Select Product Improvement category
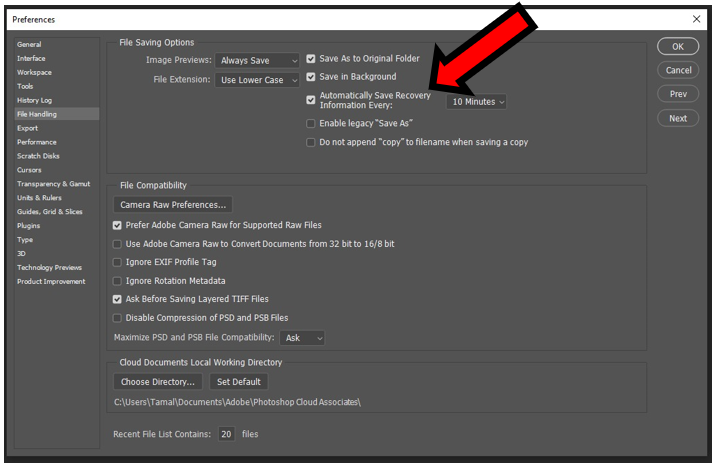Image resolution: width=714 pixels, height=465 pixels. 51,281
